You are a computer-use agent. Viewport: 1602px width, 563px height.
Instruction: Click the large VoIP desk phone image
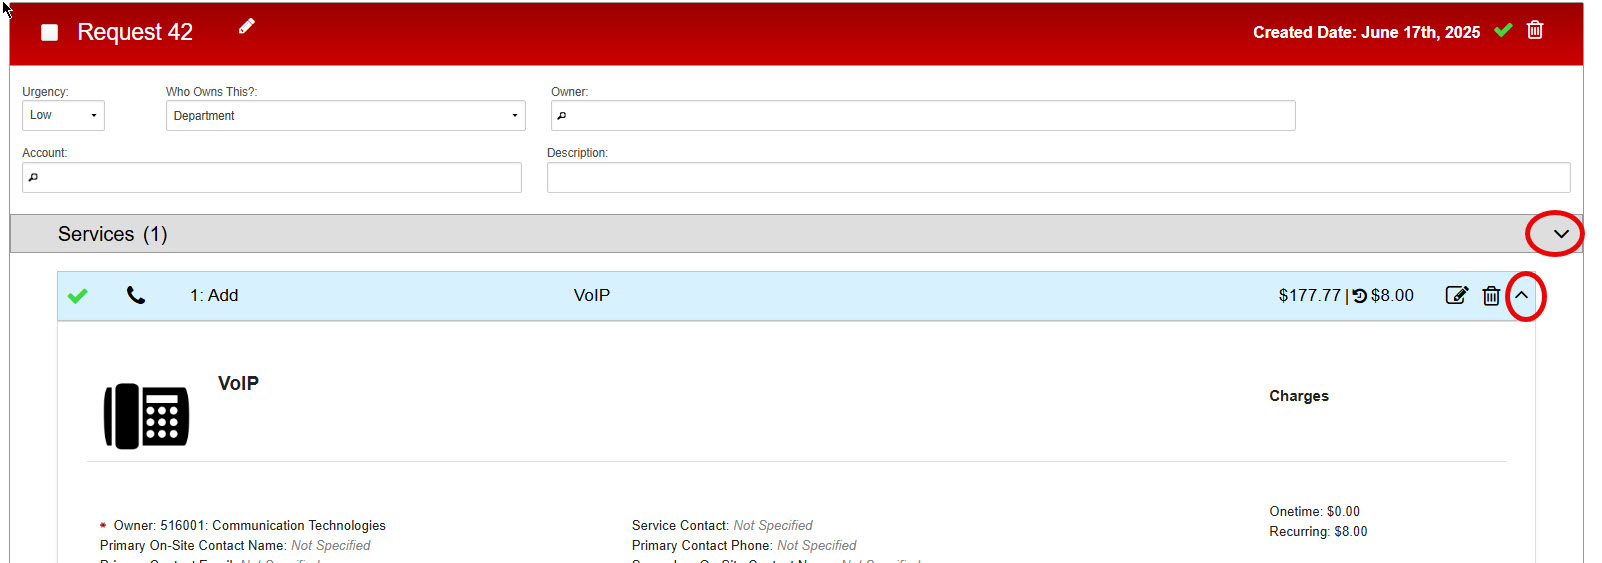point(146,416)
